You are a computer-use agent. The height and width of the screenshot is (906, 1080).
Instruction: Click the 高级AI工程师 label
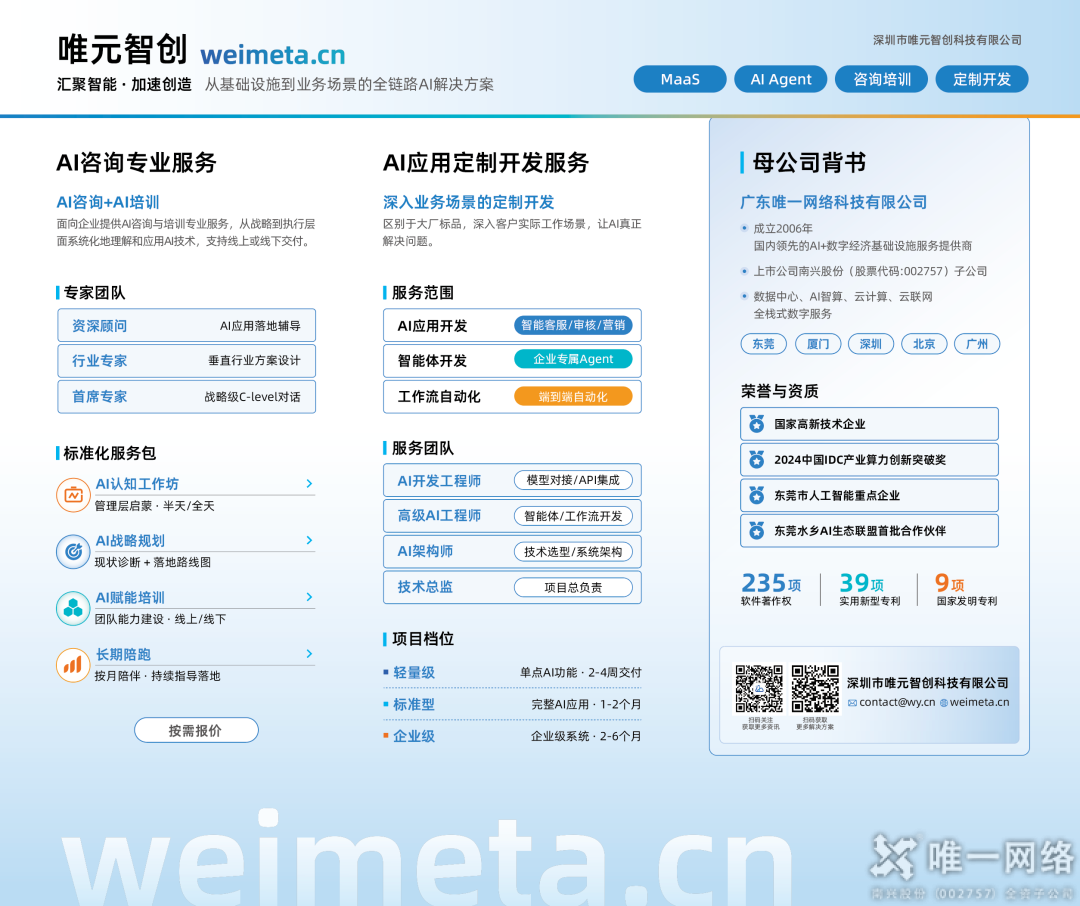[x=439, y=515]
